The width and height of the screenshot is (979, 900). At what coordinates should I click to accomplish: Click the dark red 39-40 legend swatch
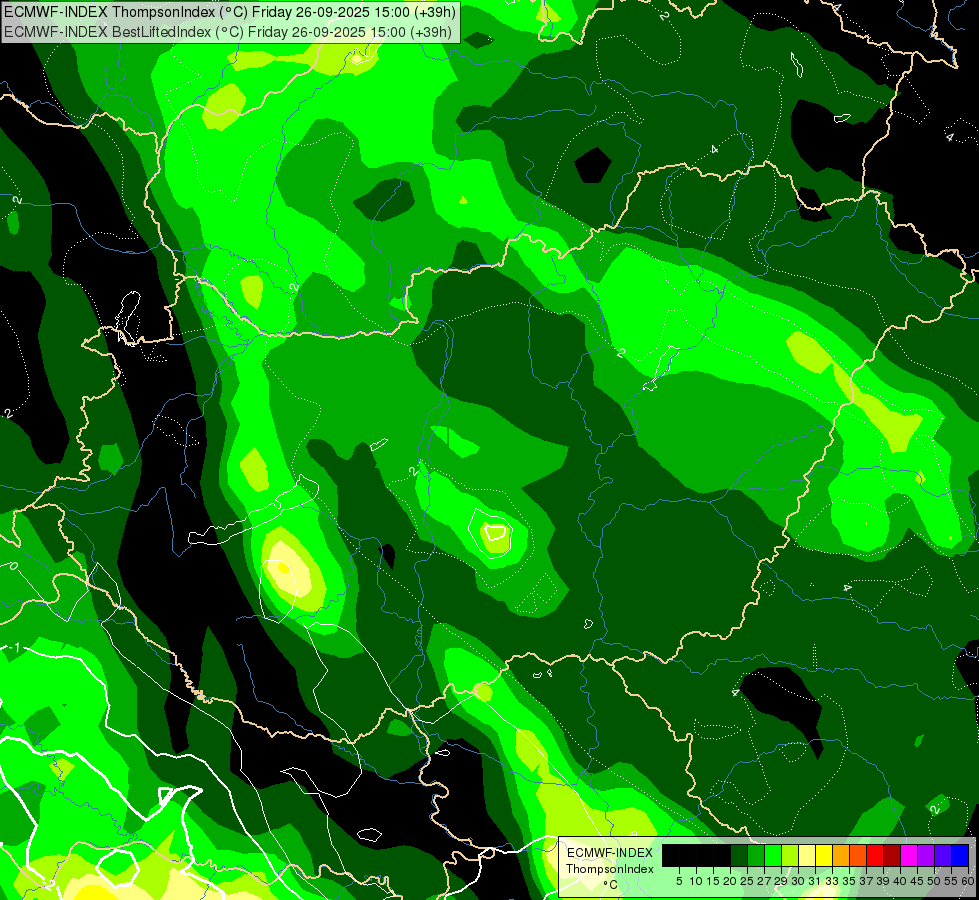click(892, 855)
